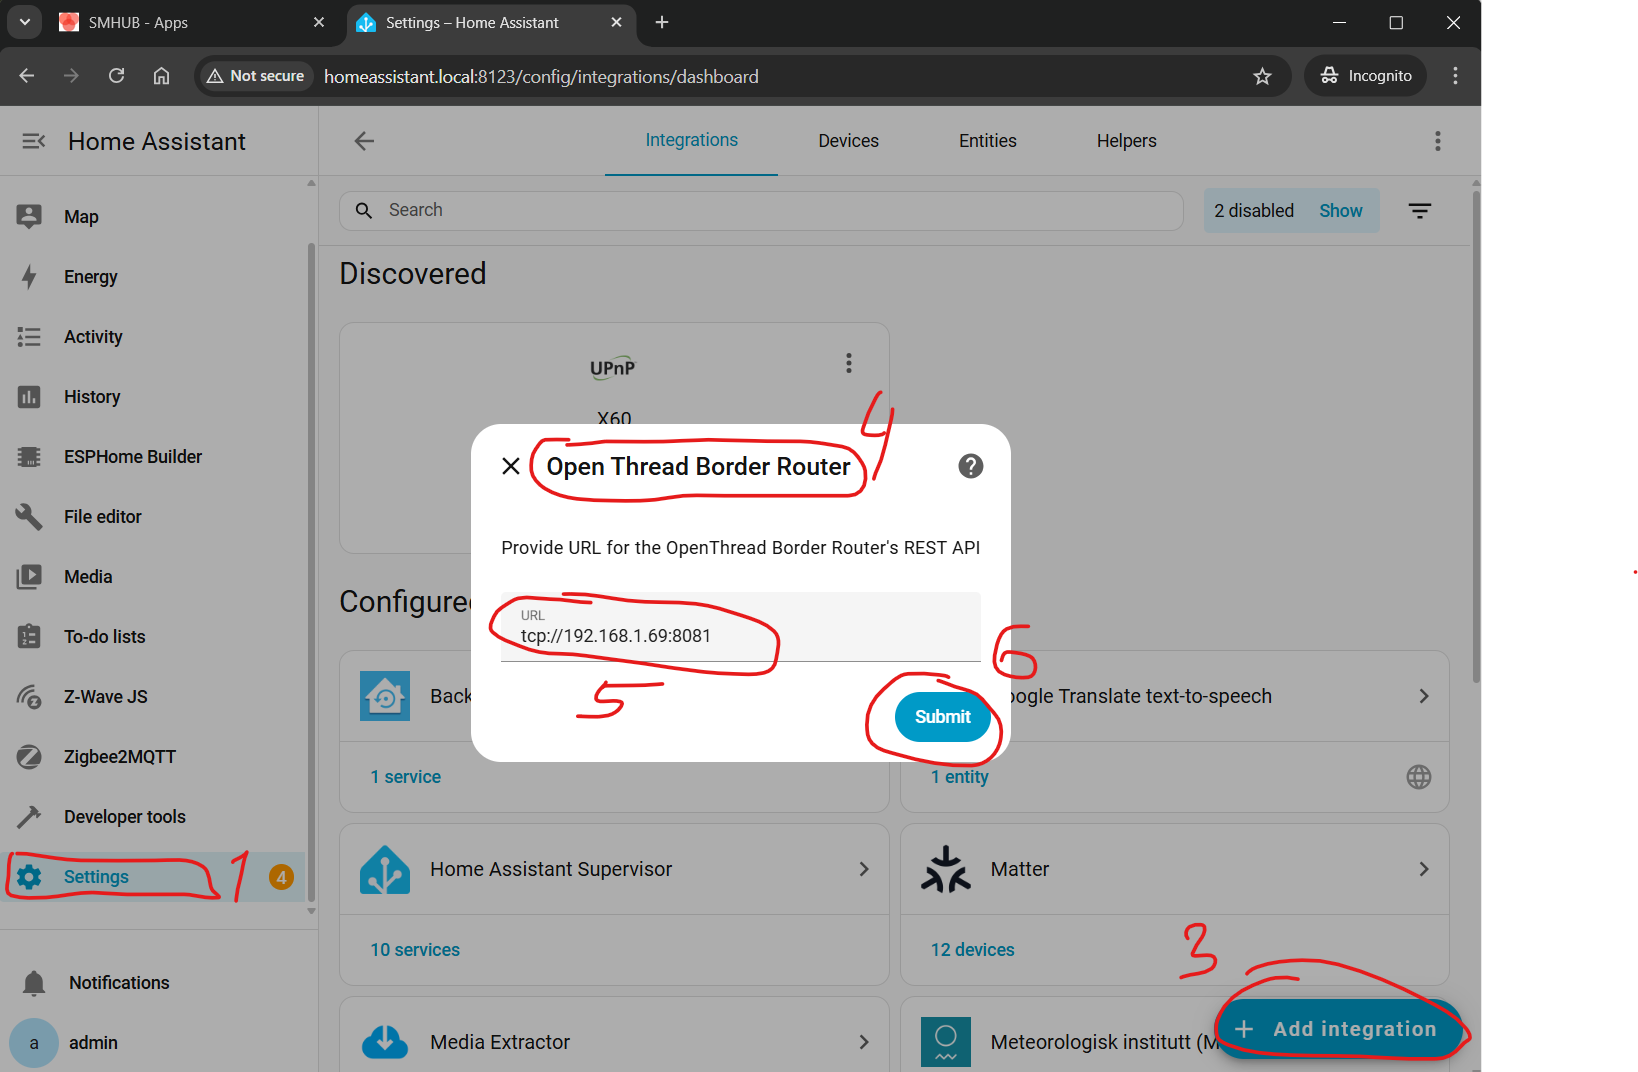Open Developer tools in the sidebar

124,817
